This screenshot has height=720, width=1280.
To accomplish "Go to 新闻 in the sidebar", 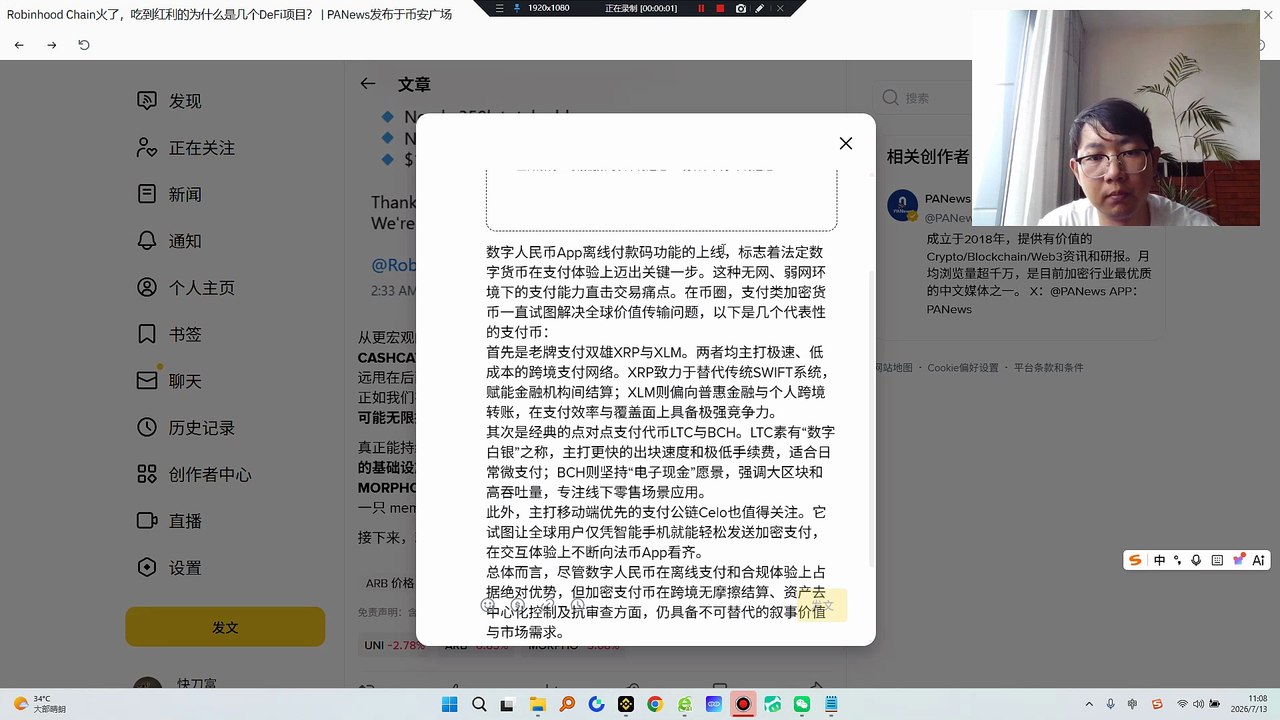I will pyautogui.click(x=169, y=194).
